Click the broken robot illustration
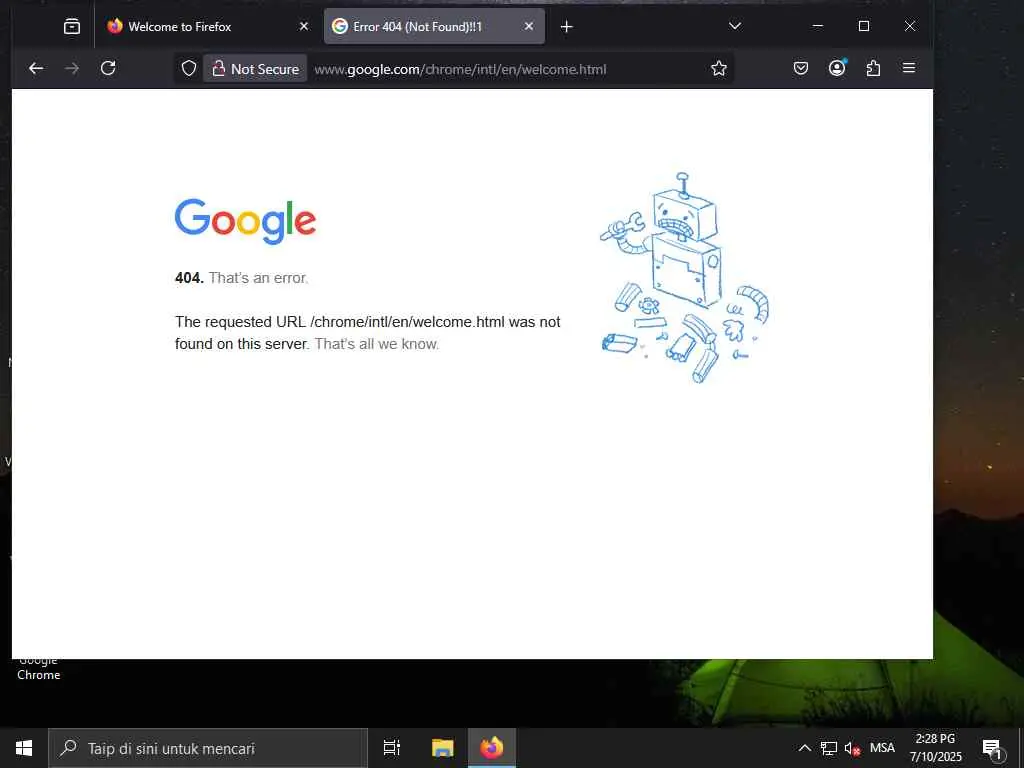Screen dimensions: 1024x768 coord(684,278)
